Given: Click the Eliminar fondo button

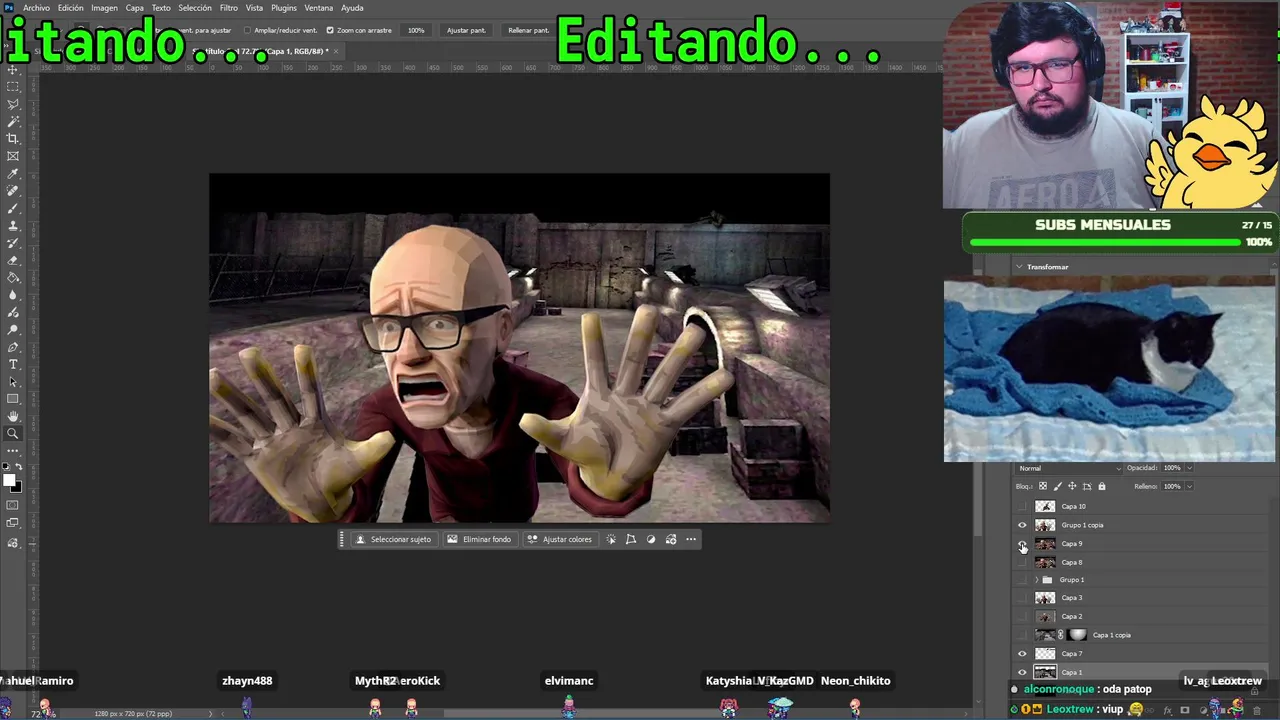Looking at the screenshot, I should click(479, 540).
